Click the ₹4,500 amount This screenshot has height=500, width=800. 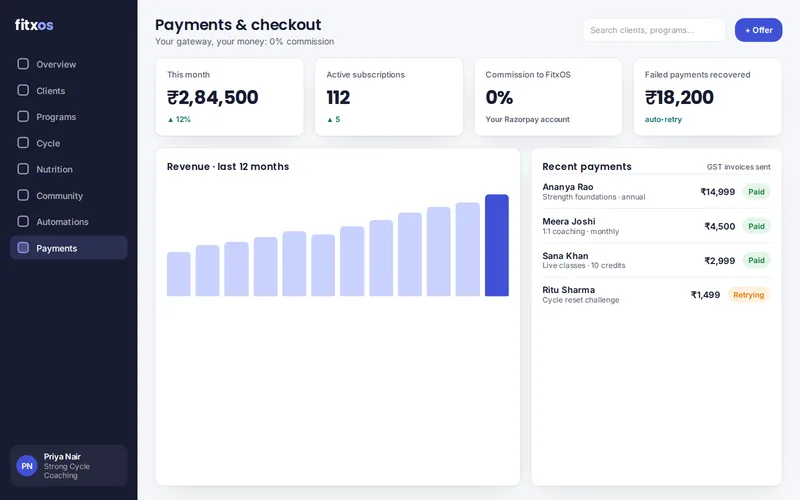(719, 226)
